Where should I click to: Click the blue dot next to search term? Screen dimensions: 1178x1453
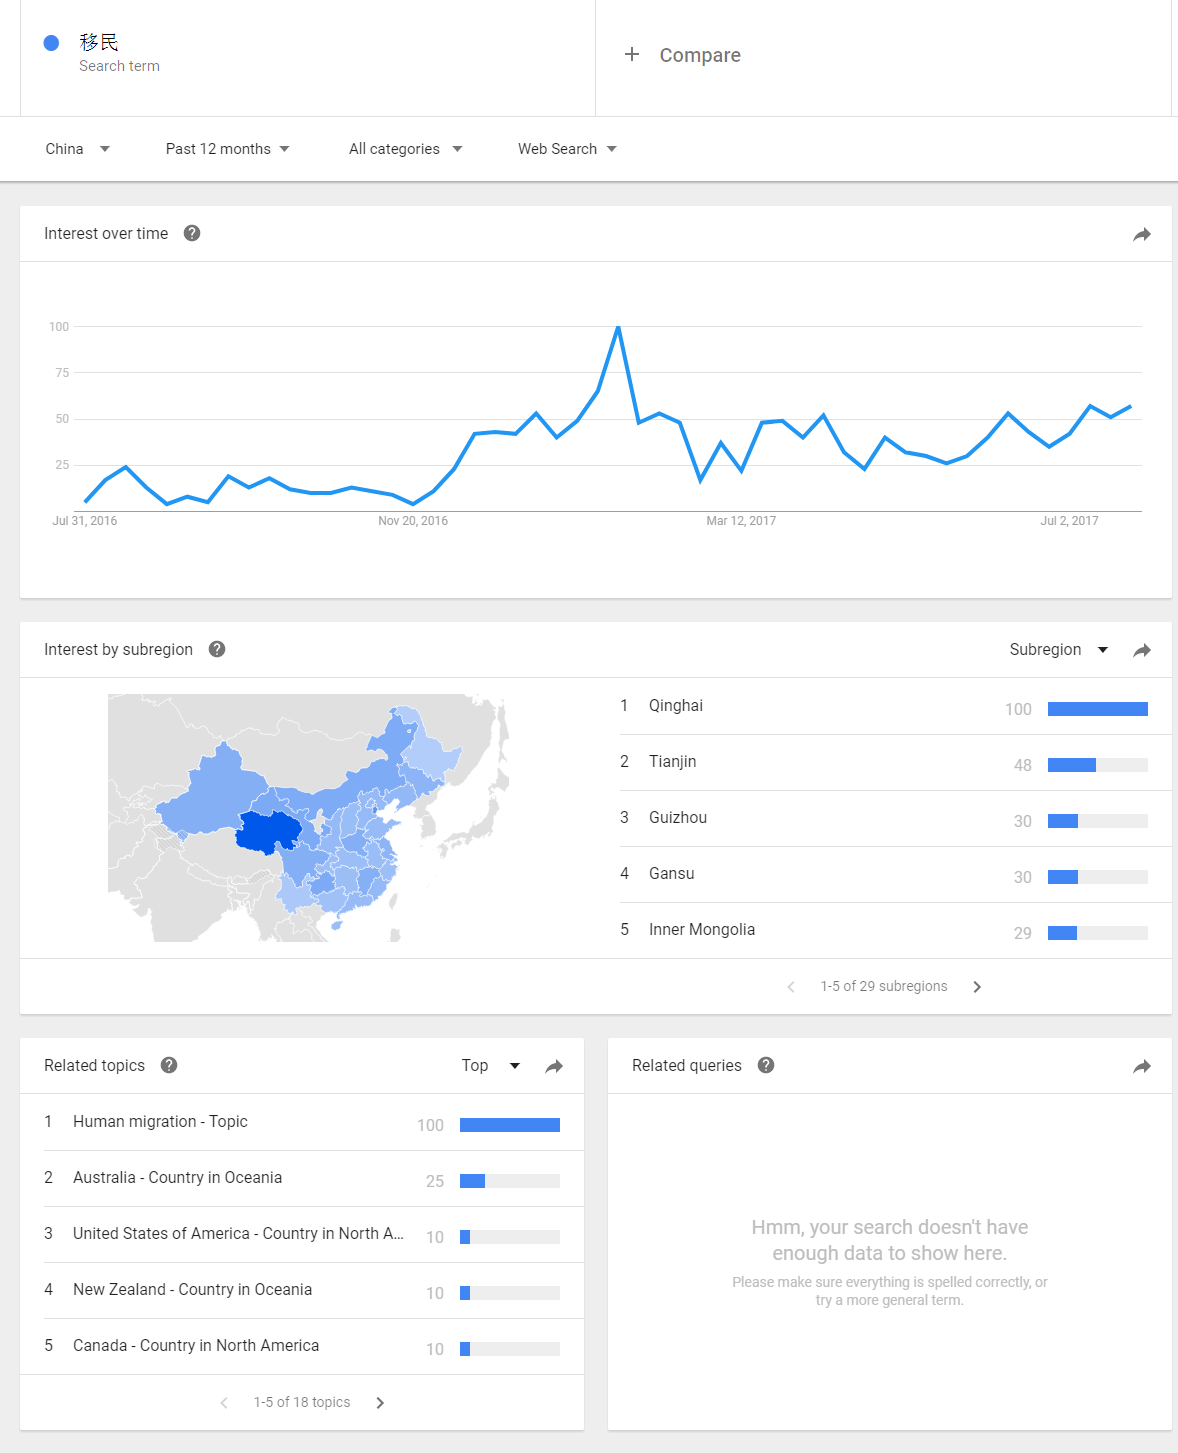[51, 43]
